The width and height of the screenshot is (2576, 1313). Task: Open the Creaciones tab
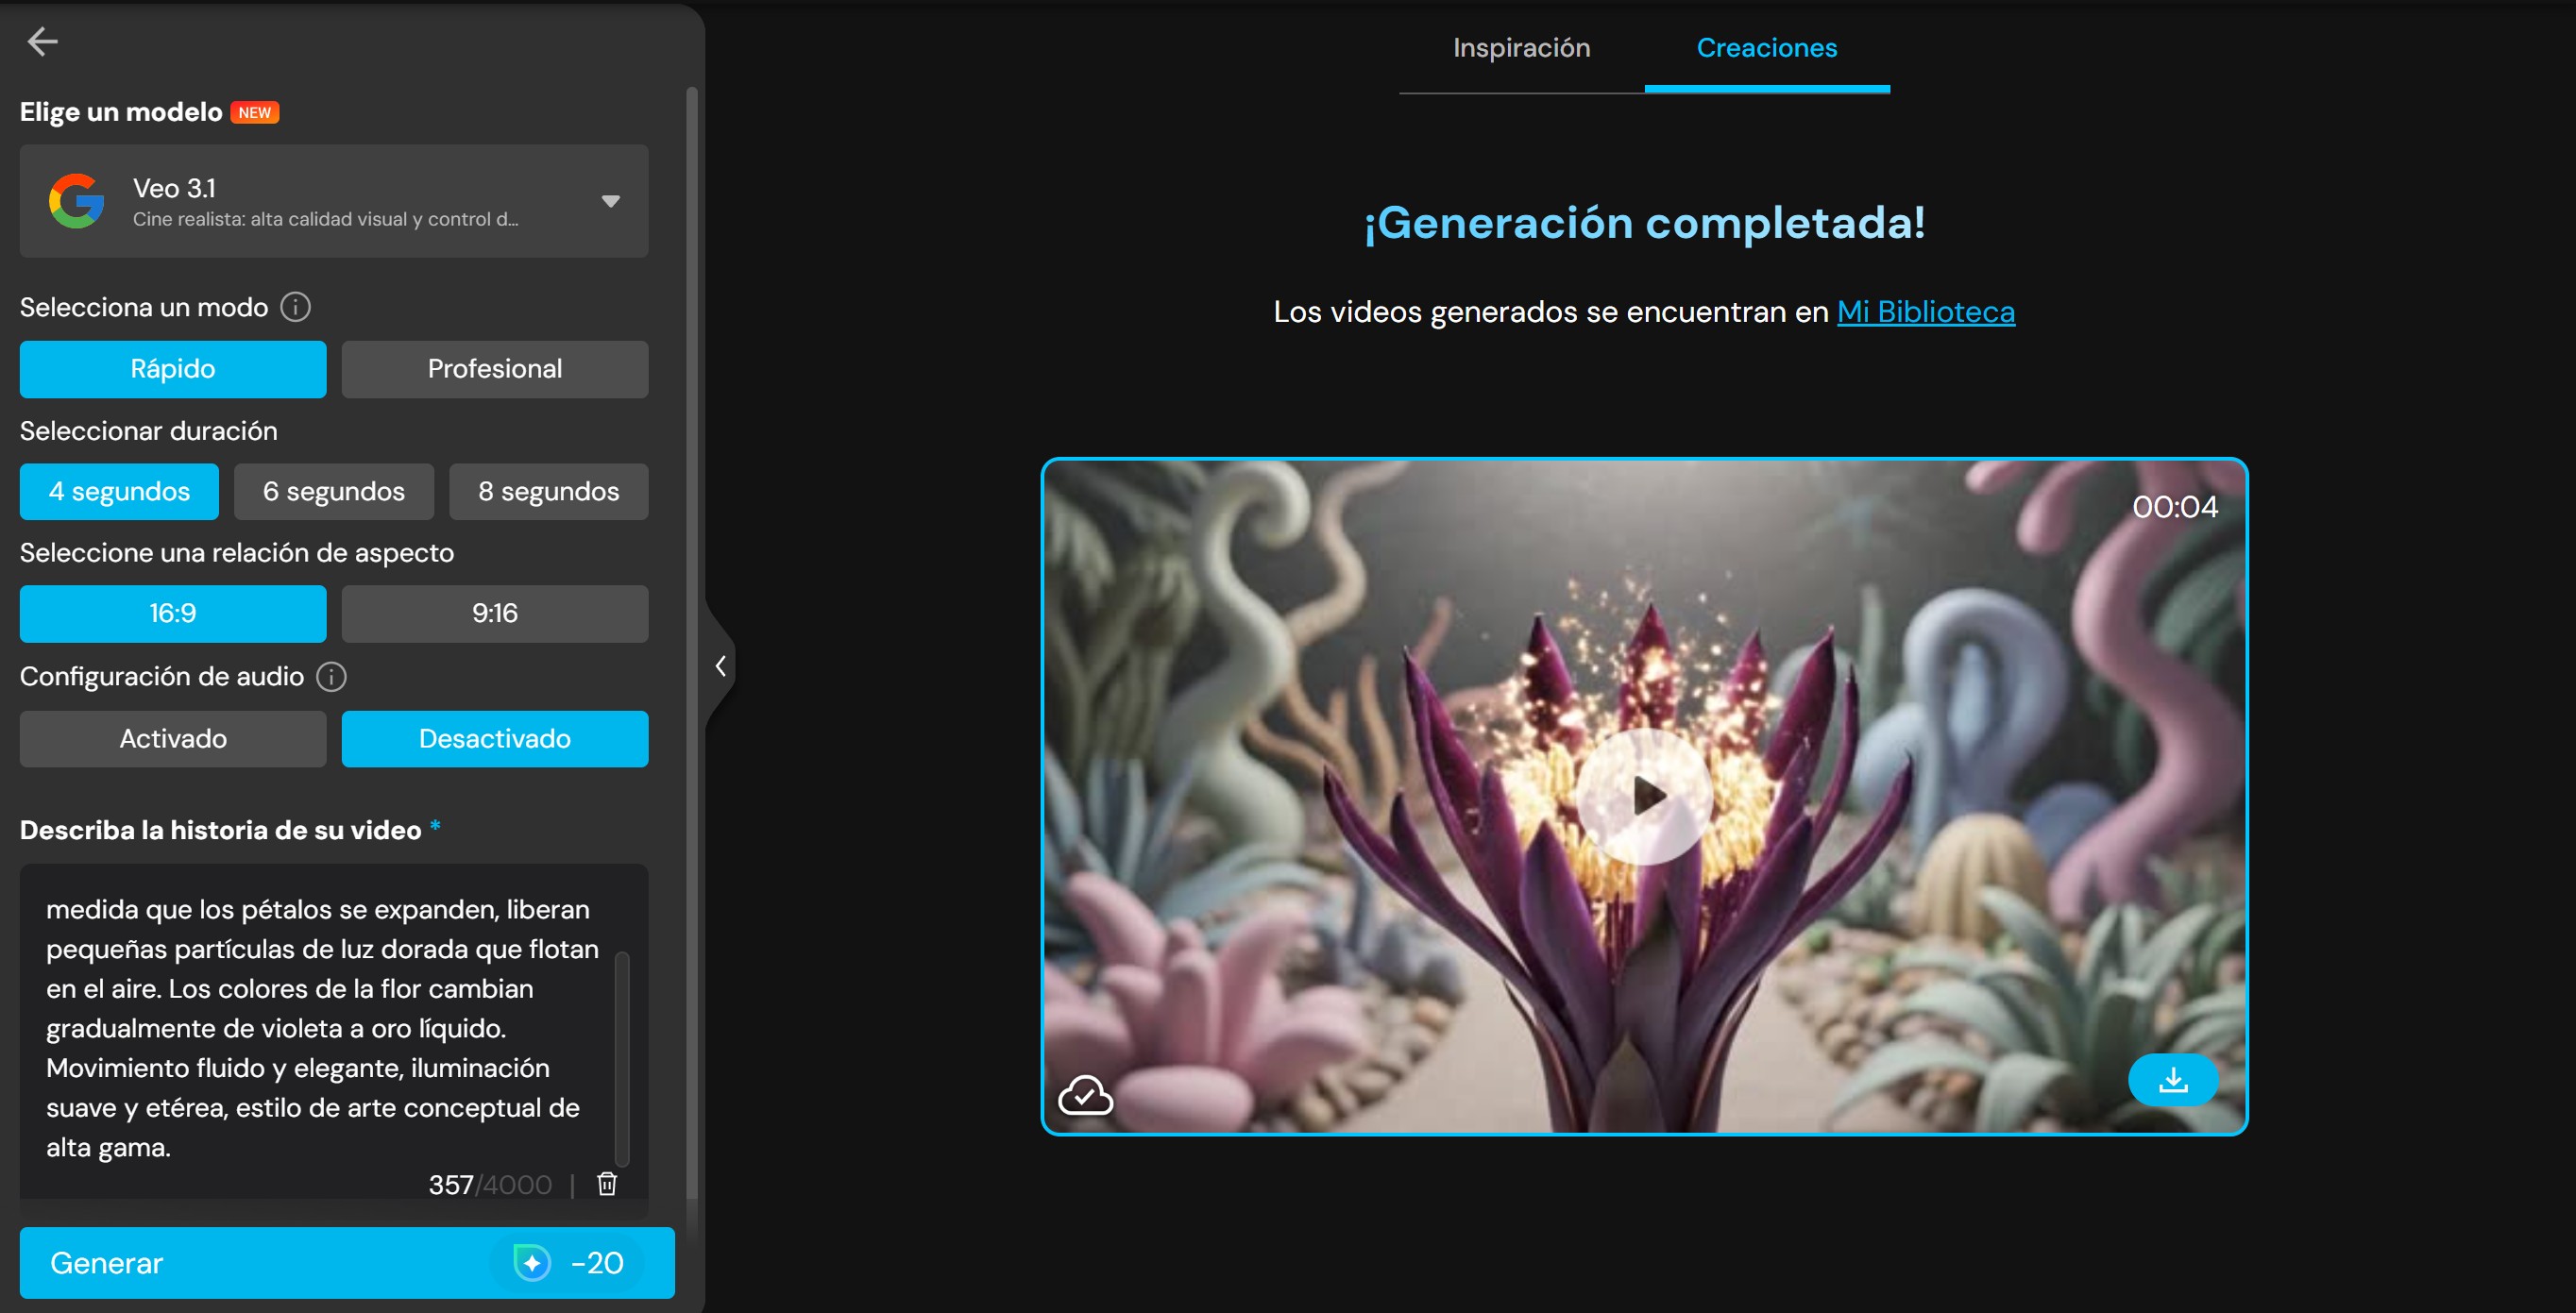tap(1766, 47)
